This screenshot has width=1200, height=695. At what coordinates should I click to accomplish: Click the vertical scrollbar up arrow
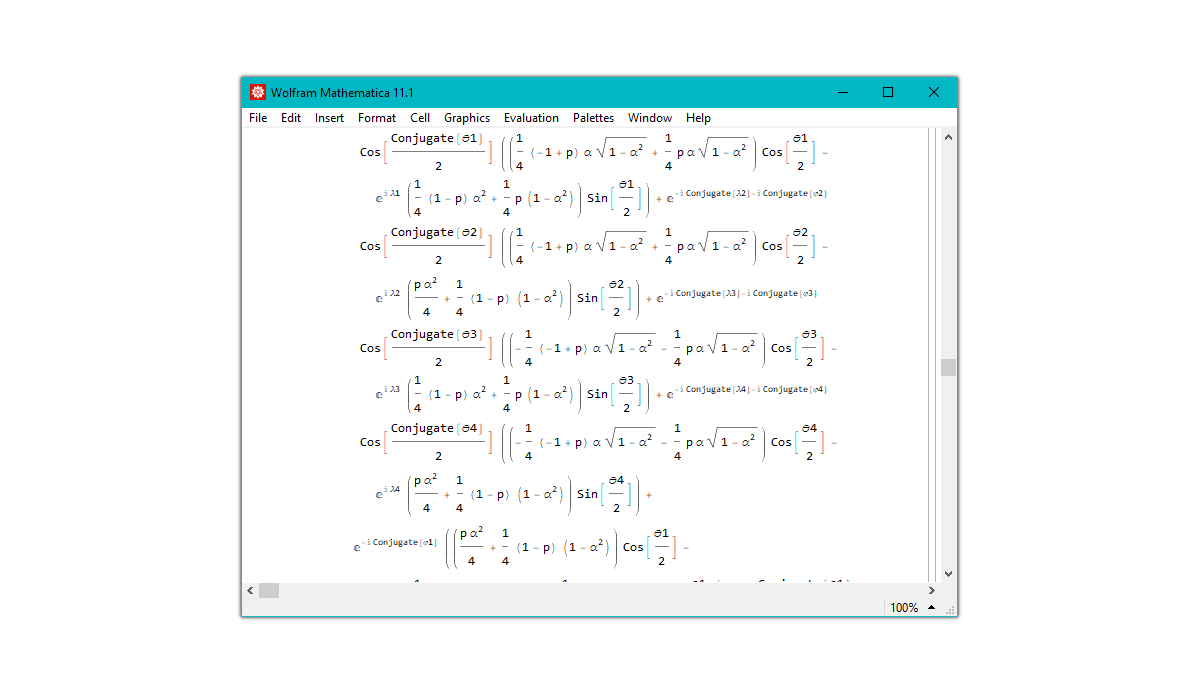pyautogui.click(x=948, y=137)
